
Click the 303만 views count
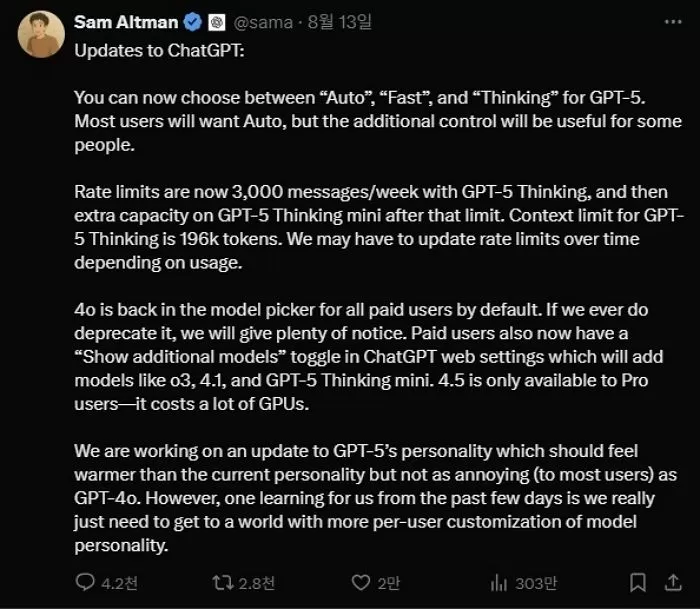(536, 583)
